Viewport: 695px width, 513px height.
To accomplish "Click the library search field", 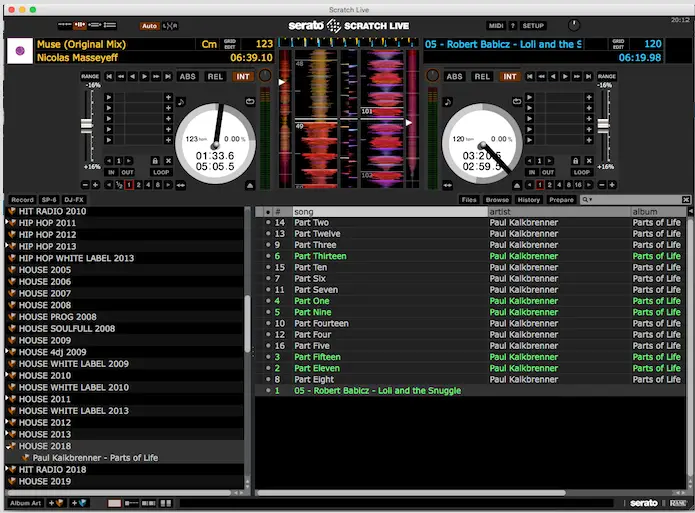I will pos(634,200).
